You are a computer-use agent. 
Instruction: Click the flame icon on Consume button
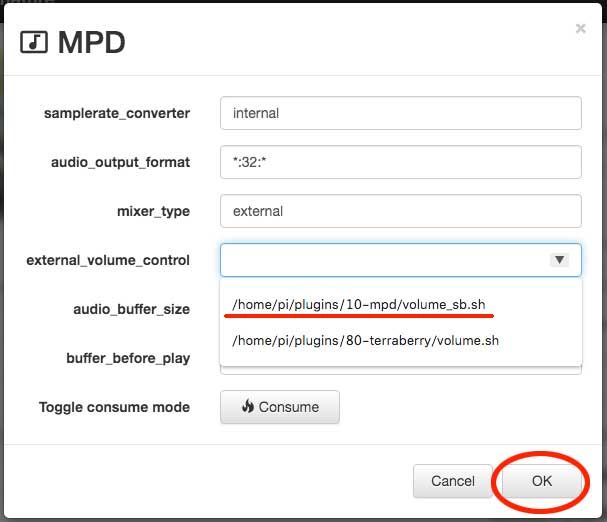pos(248,406)
